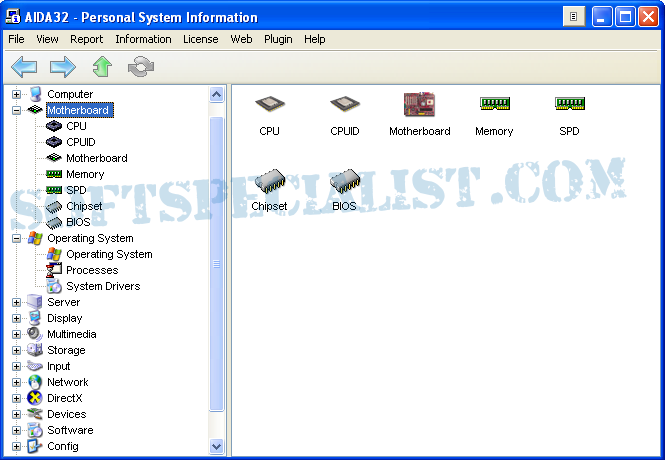Click the green Up arrow toolbar button
The width and height of the screenshot is (665, 460).
(102, 67)
